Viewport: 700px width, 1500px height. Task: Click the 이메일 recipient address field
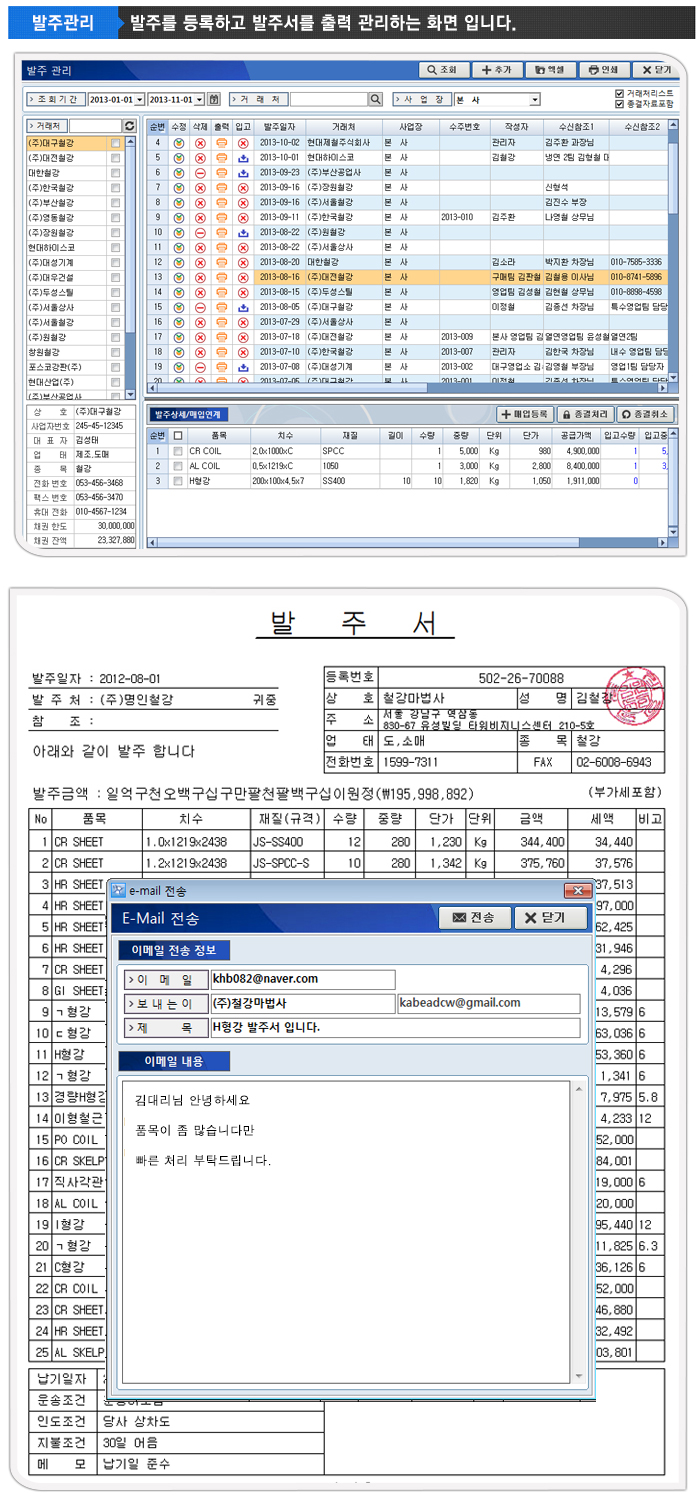tap(303, 979)
